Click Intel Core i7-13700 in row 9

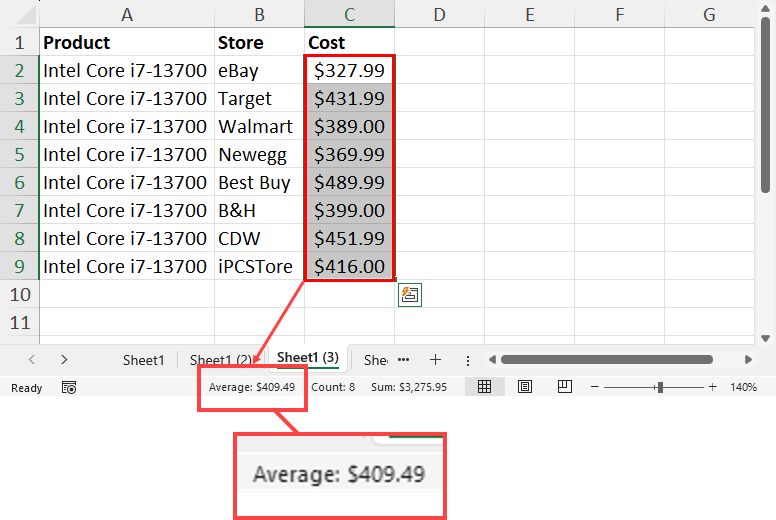tap(127, 266)
